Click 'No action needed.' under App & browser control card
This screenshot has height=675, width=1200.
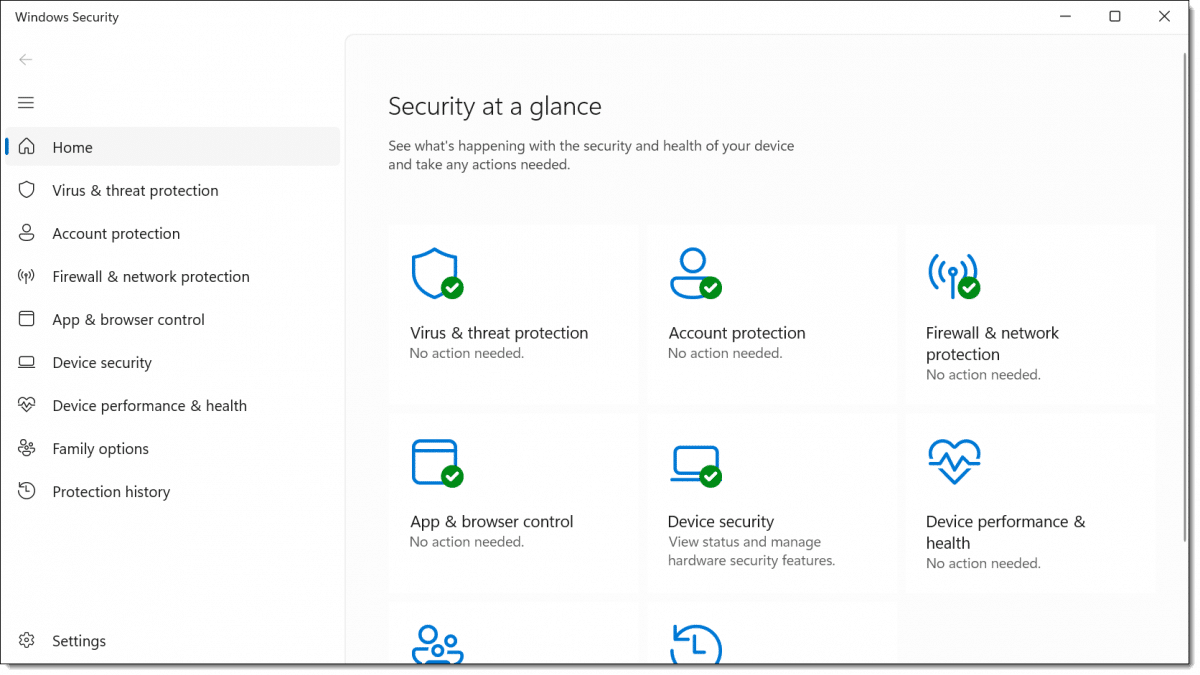(467, 542)
